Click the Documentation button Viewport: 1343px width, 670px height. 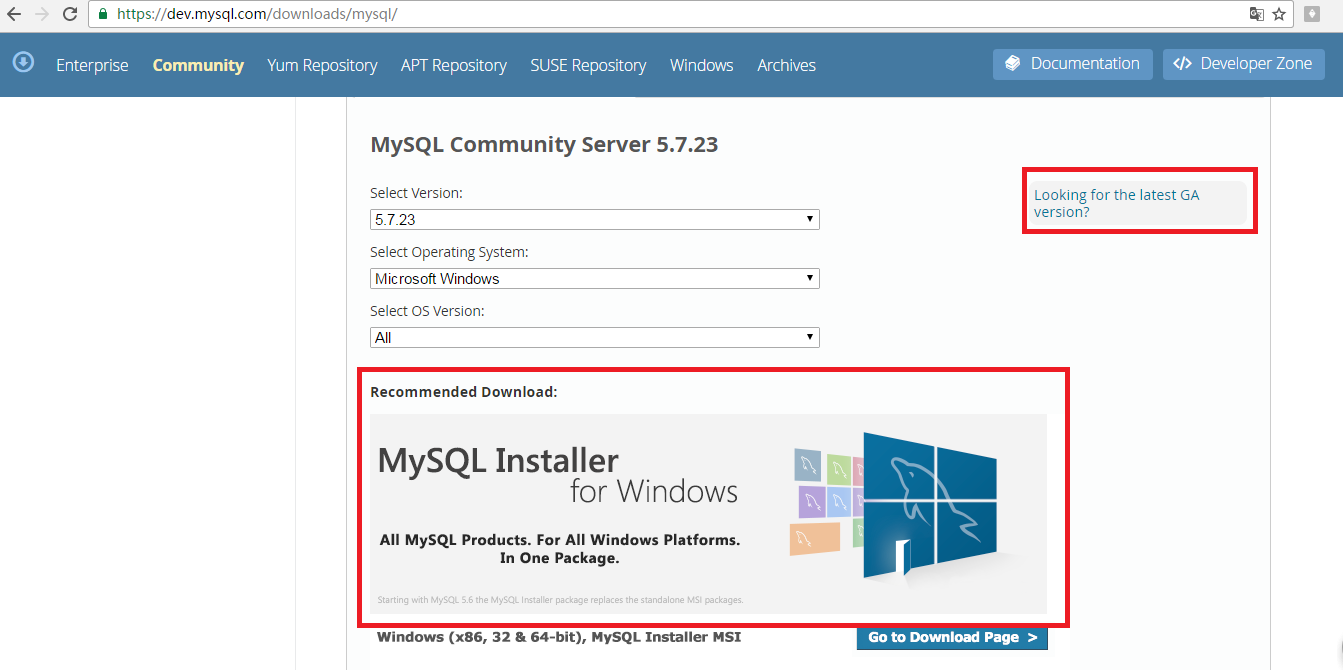pos(1072,64)
